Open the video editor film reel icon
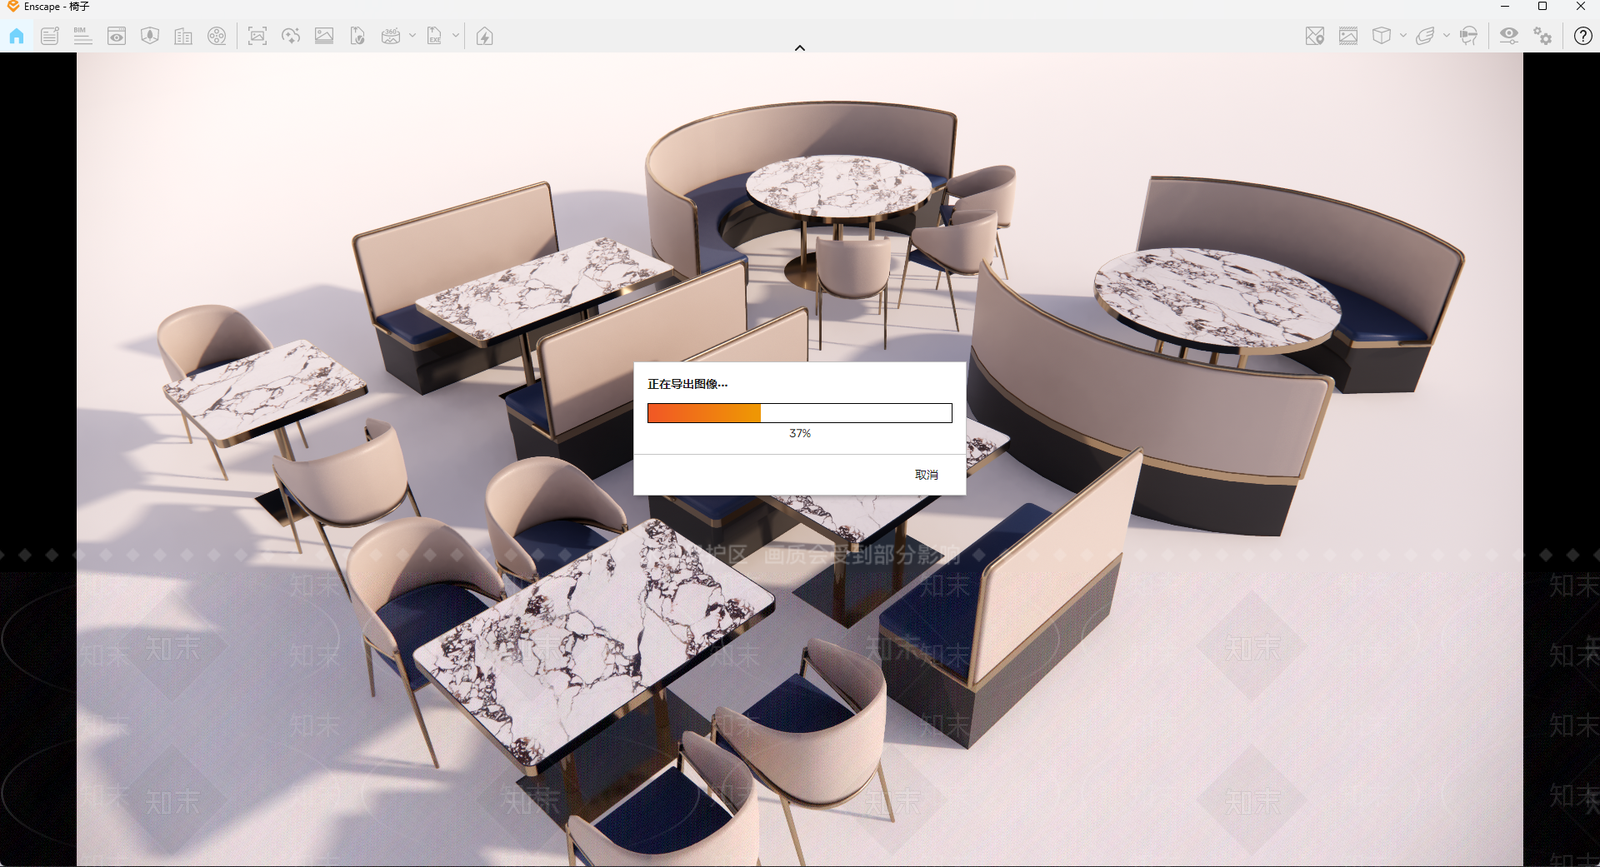This screenshot has height=867, width=1600. click(217, 36)
